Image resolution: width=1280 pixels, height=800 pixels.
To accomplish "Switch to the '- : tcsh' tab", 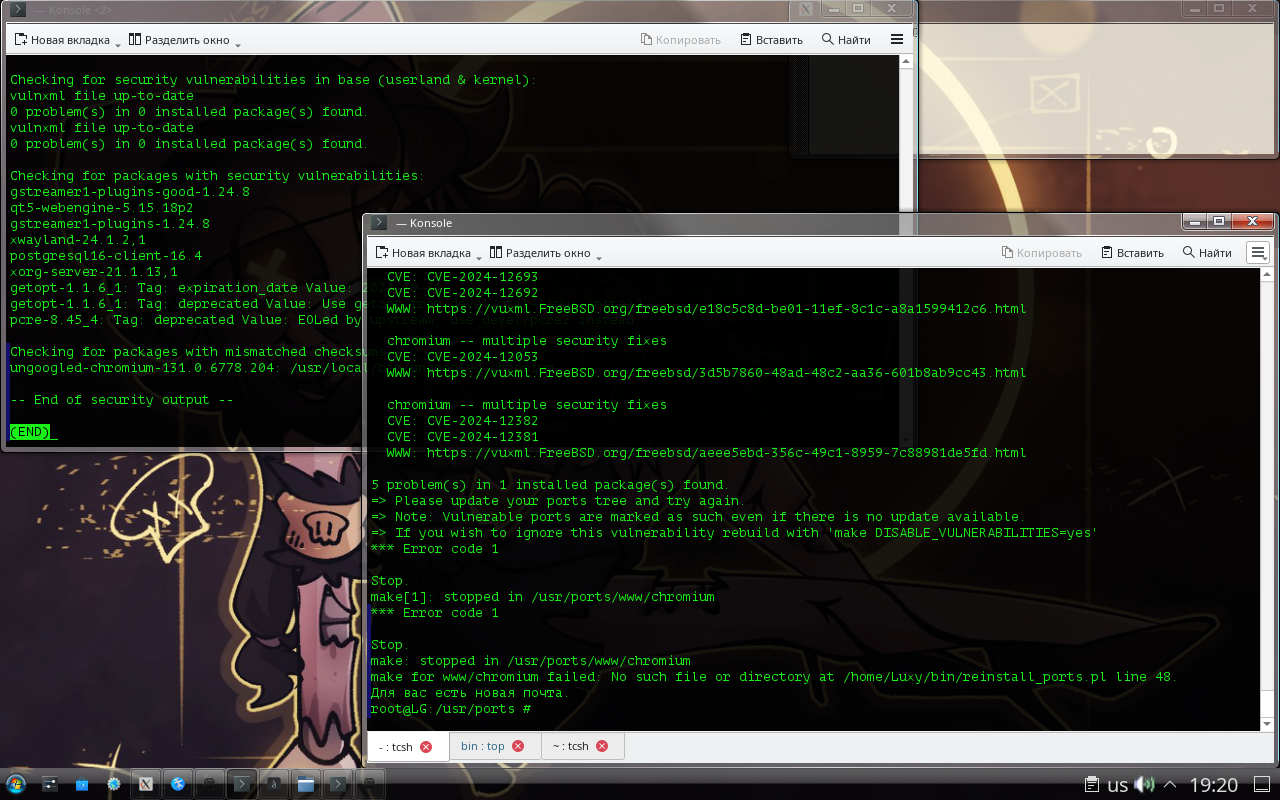I will pos(404,746).
